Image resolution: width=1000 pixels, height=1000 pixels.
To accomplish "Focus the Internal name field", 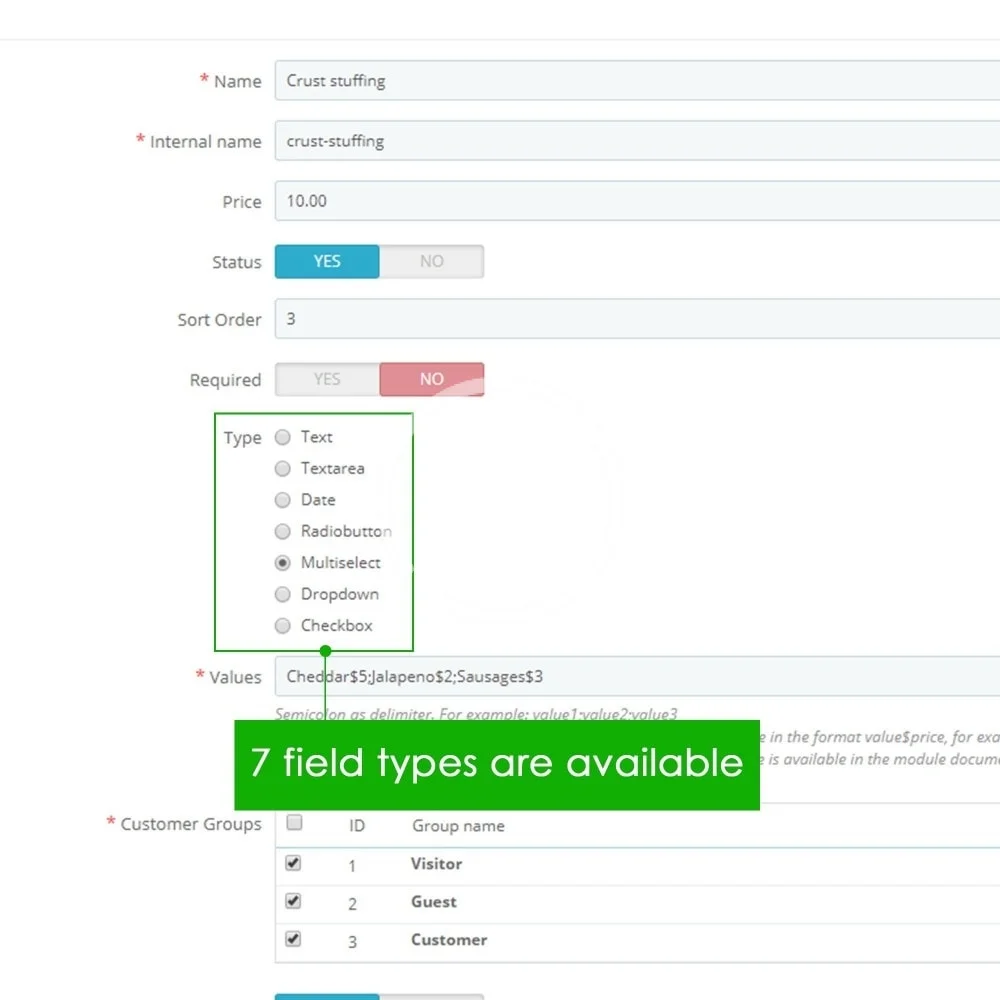I will pos(636,141).
